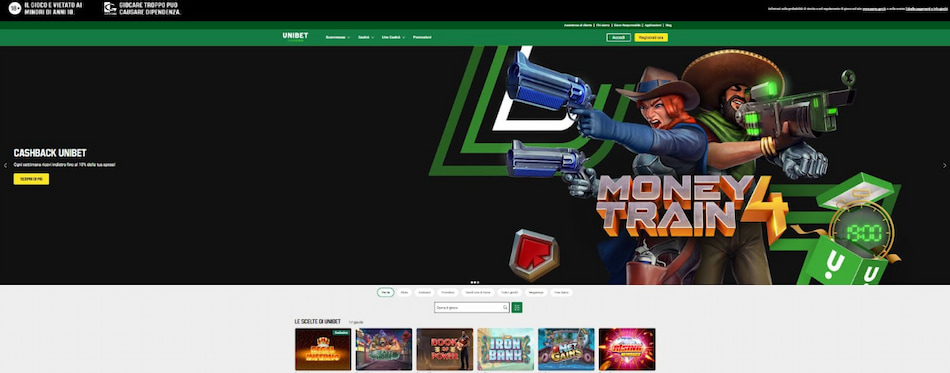Open Assistenza al cliente link

(577, 25)
